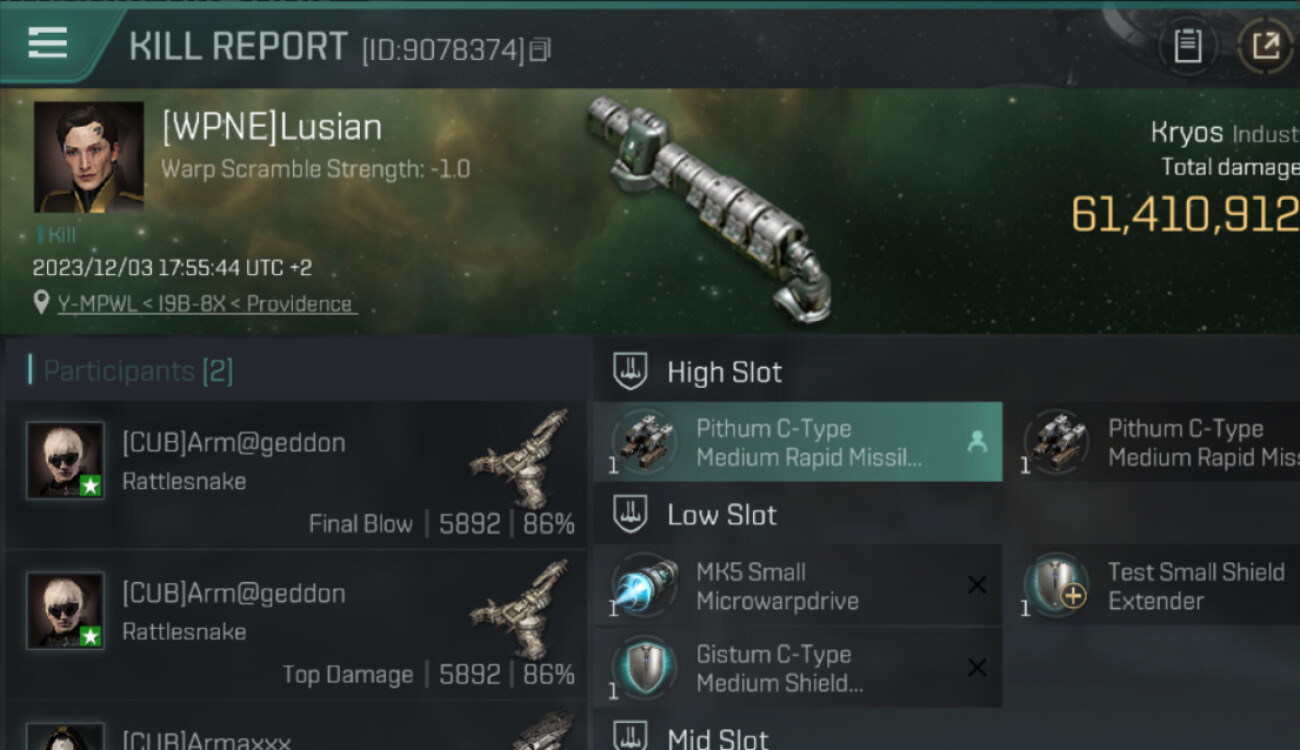
Task: Click the Low Slot section icon
Action: pos(630,515)
